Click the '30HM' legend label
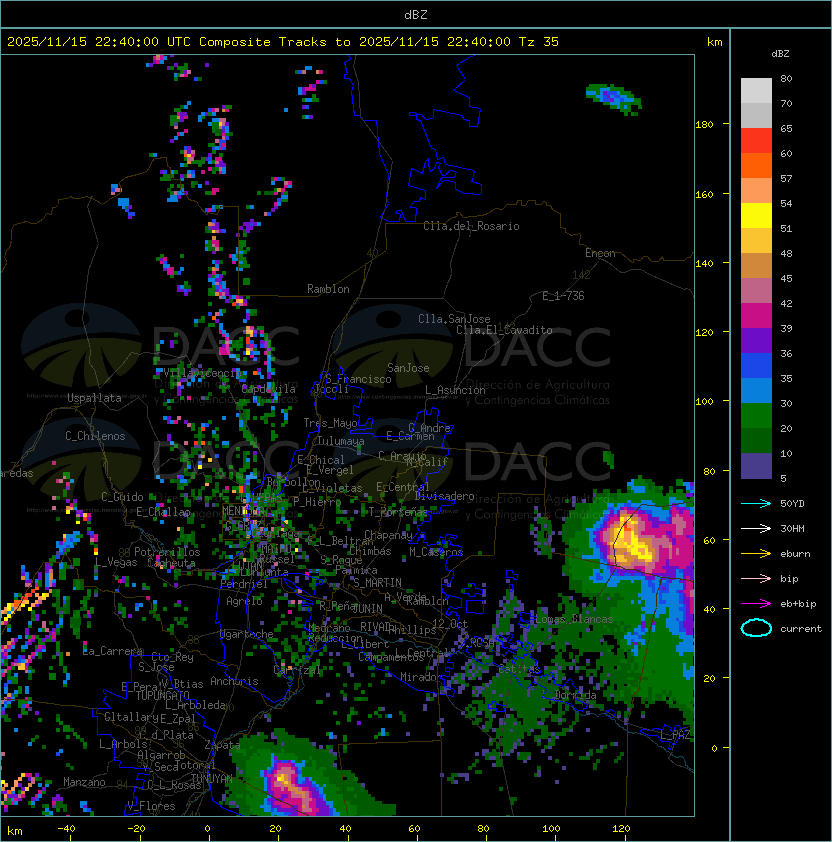The width and height of the screenshot is (832, 842). coord(792,528)
